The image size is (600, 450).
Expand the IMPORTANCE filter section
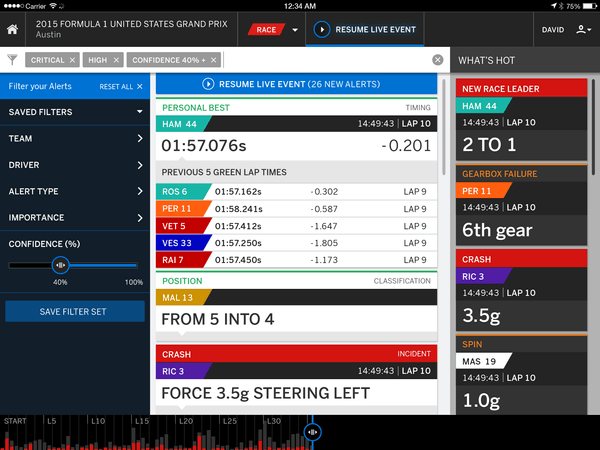coord(75,217)
